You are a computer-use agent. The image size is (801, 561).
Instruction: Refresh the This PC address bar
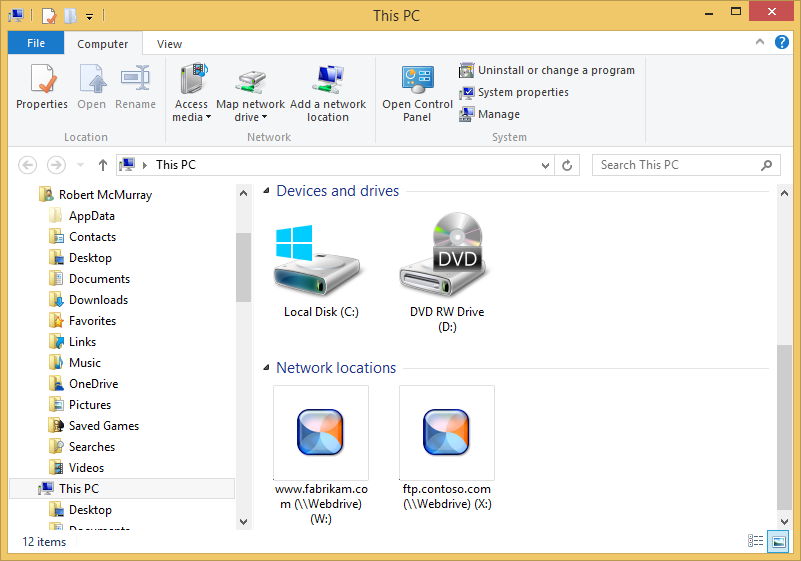pyautogui.click(x=568, y=165)
